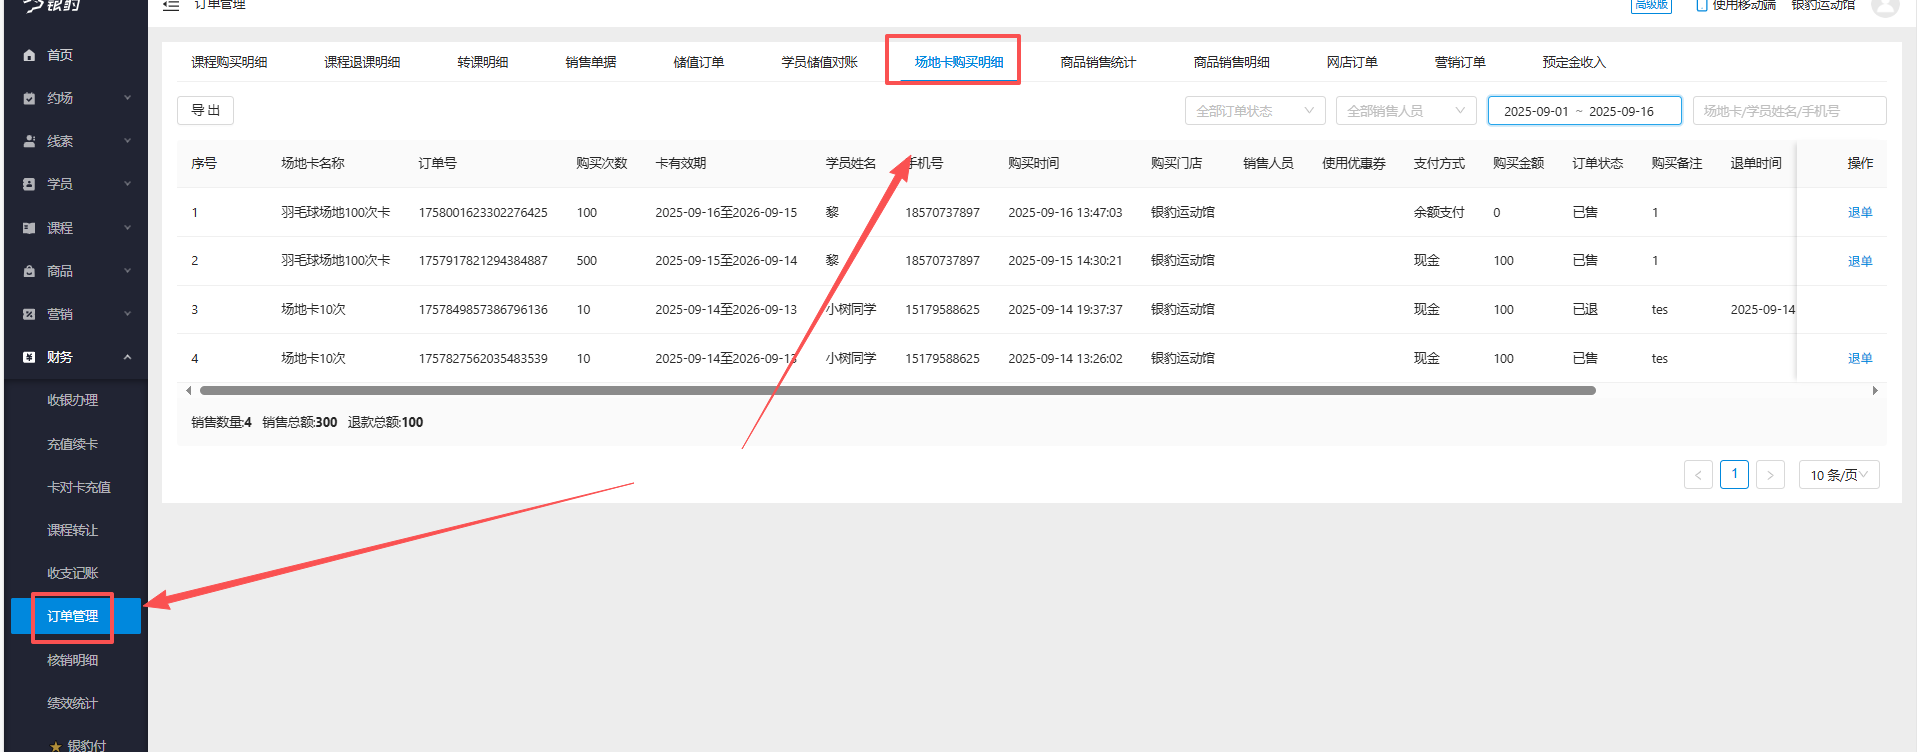Open 收银办理 in the finance submenu

(73, 400)
